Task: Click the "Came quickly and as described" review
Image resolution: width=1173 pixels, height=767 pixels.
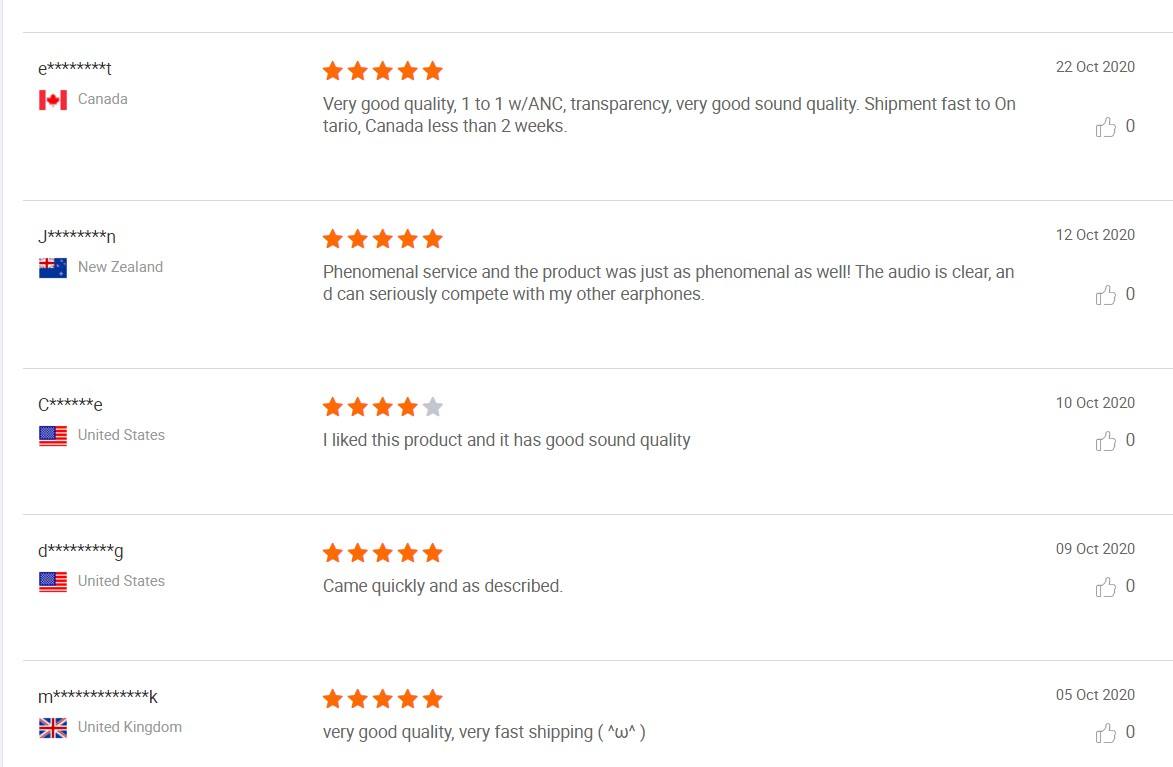Action: [x=442, y=586]
